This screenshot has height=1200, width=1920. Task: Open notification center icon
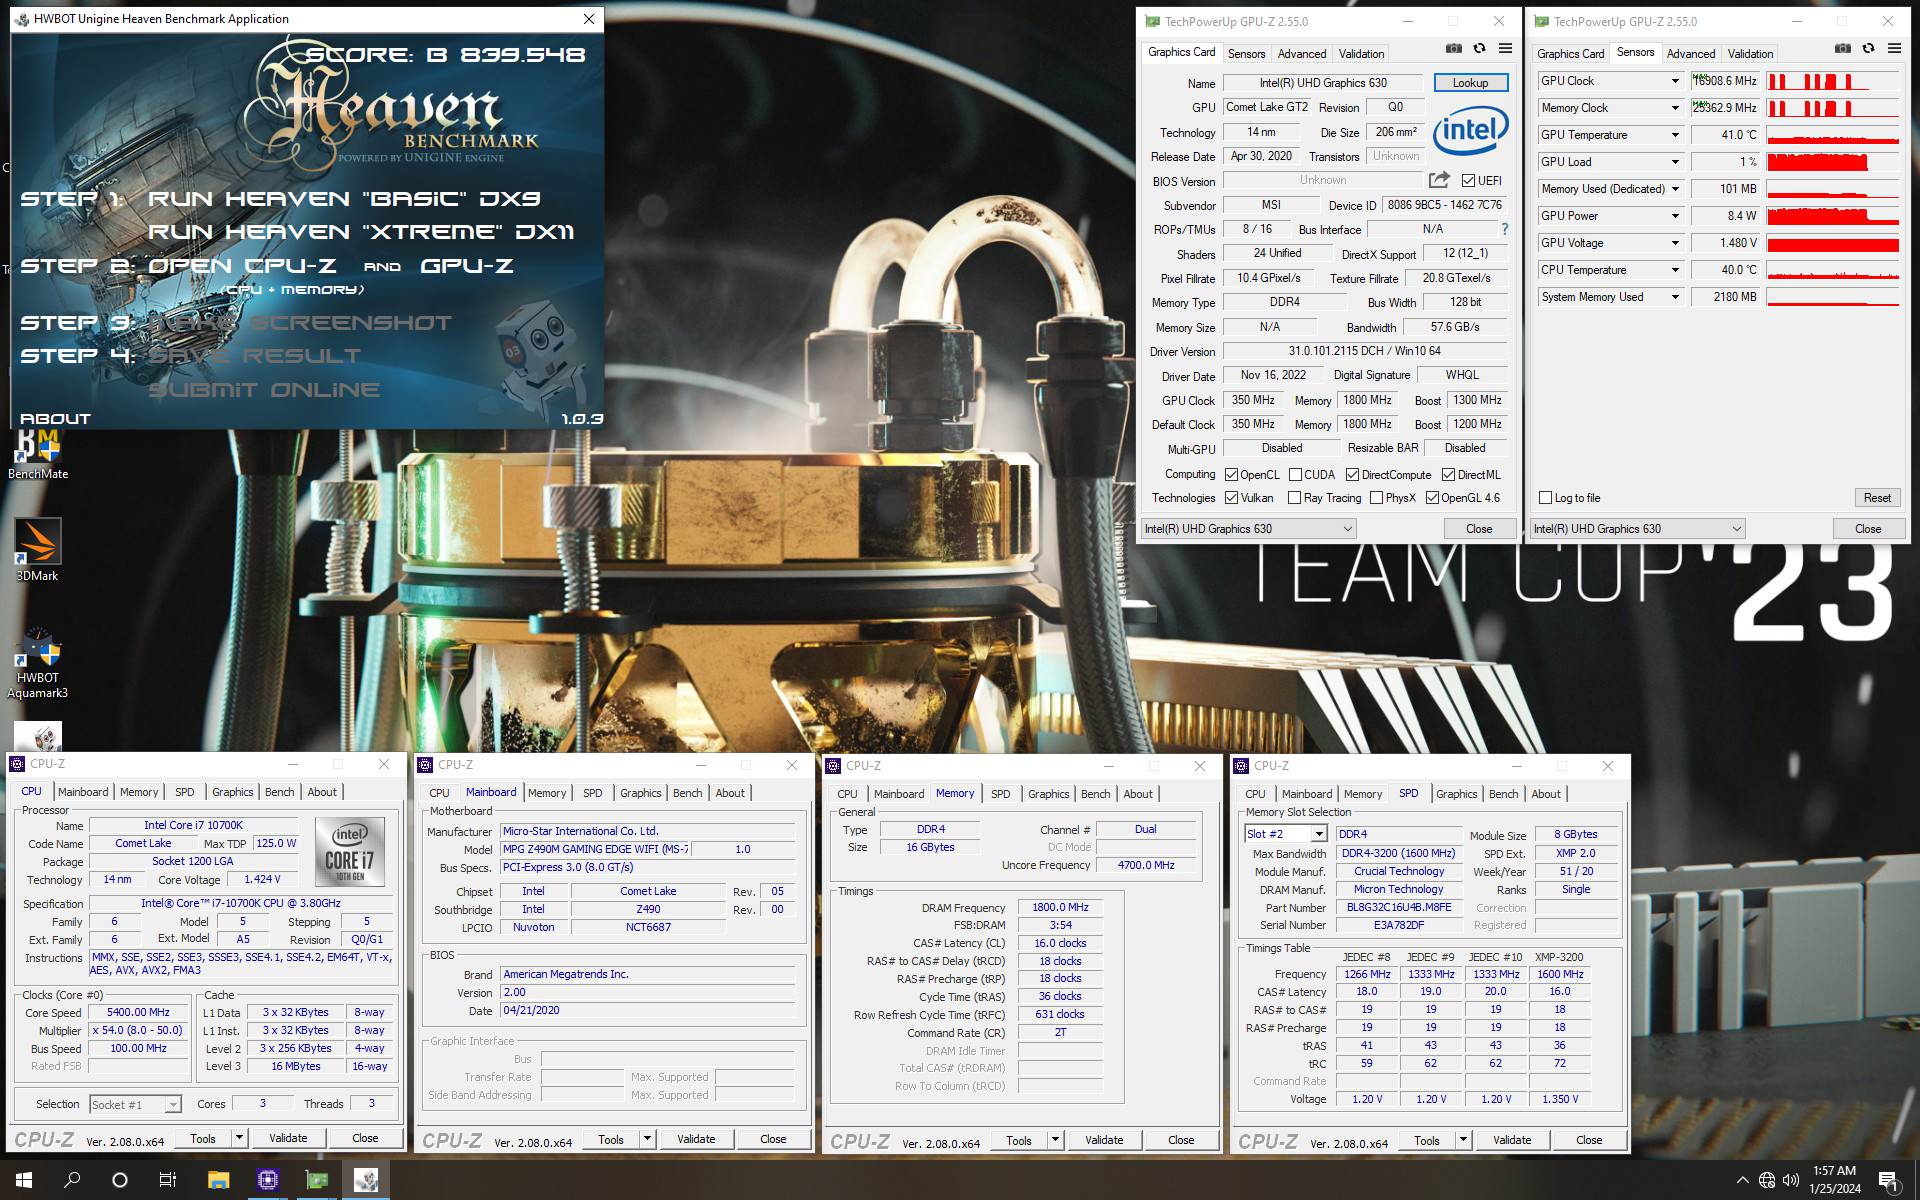click(1889, 1180)
